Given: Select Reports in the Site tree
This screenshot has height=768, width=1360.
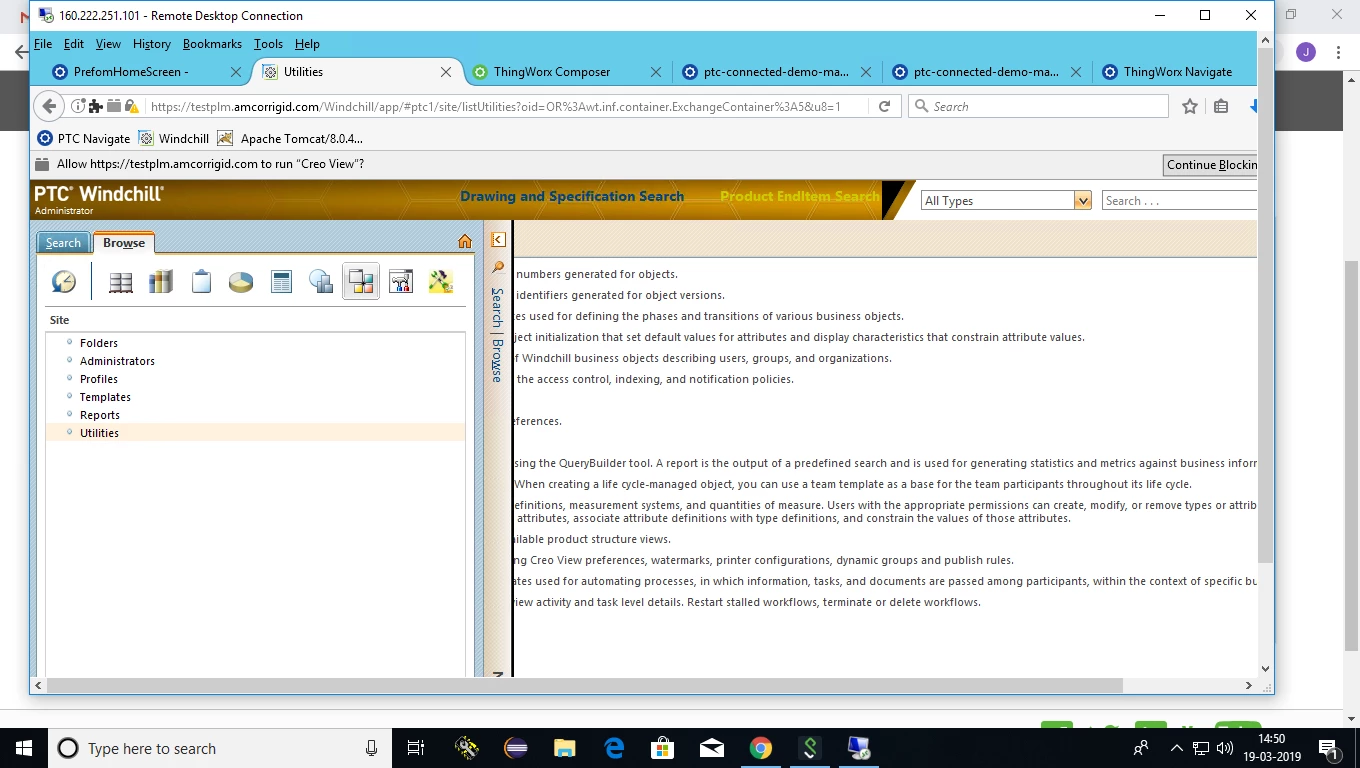Looking at the screenshot, I should tap(100, 415).
